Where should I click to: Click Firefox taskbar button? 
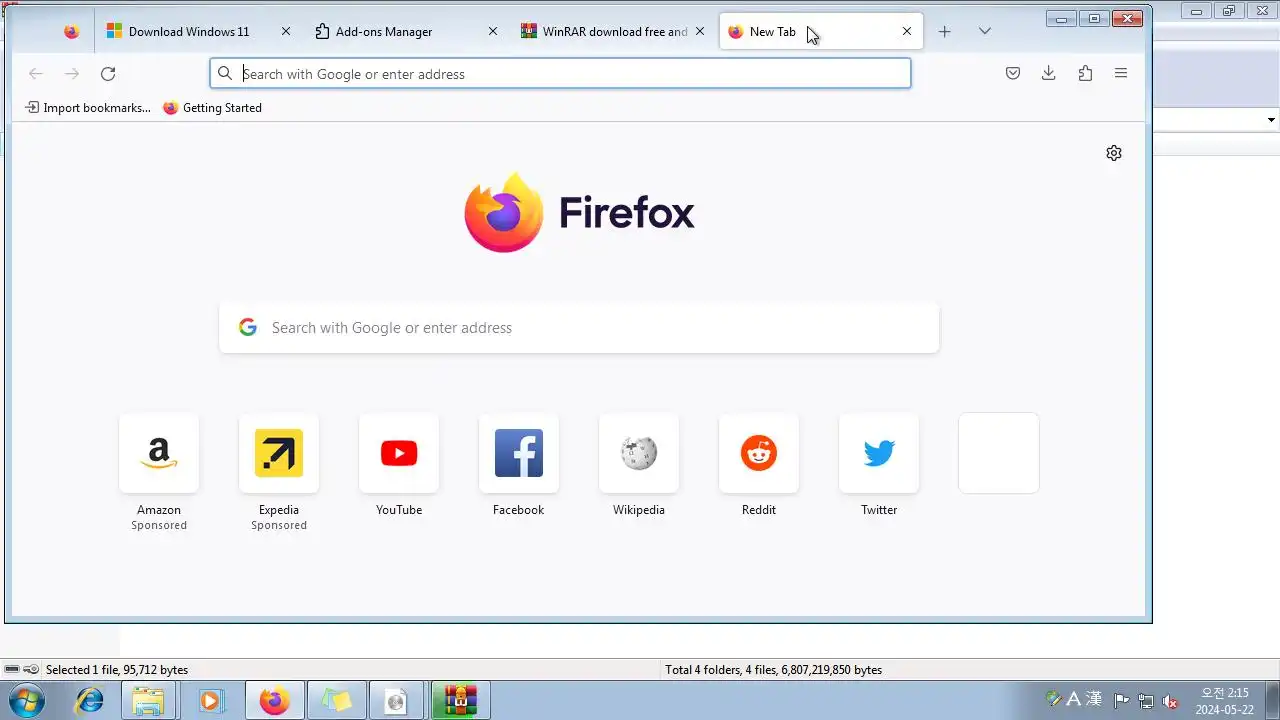tap(274, 701)
